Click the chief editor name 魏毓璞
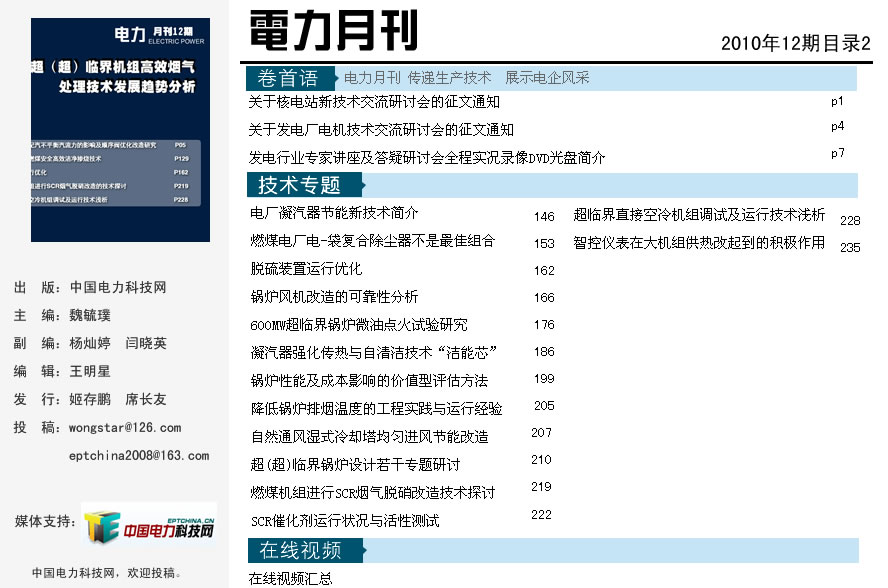This screenshot has width=888, height=588. [x=90, y=316]
